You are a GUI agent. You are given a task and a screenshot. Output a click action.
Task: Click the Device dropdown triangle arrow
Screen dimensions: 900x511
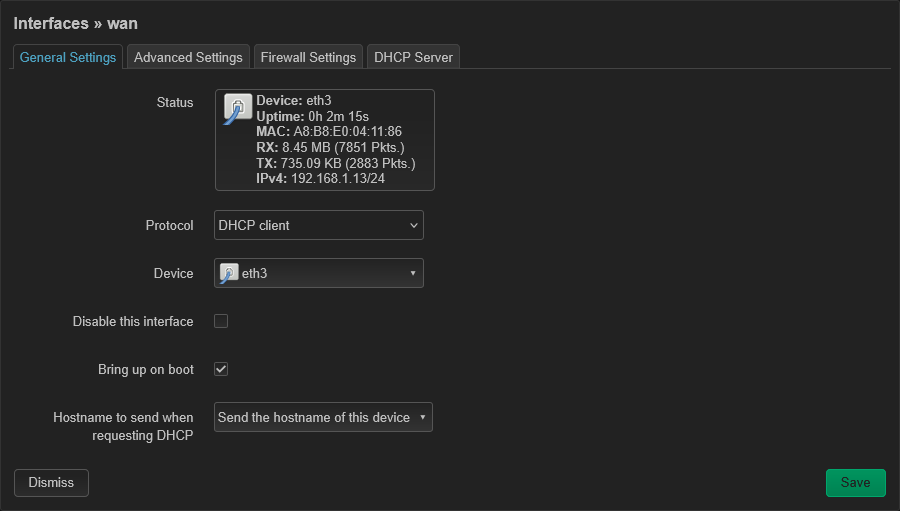click(x=413, y=273)
